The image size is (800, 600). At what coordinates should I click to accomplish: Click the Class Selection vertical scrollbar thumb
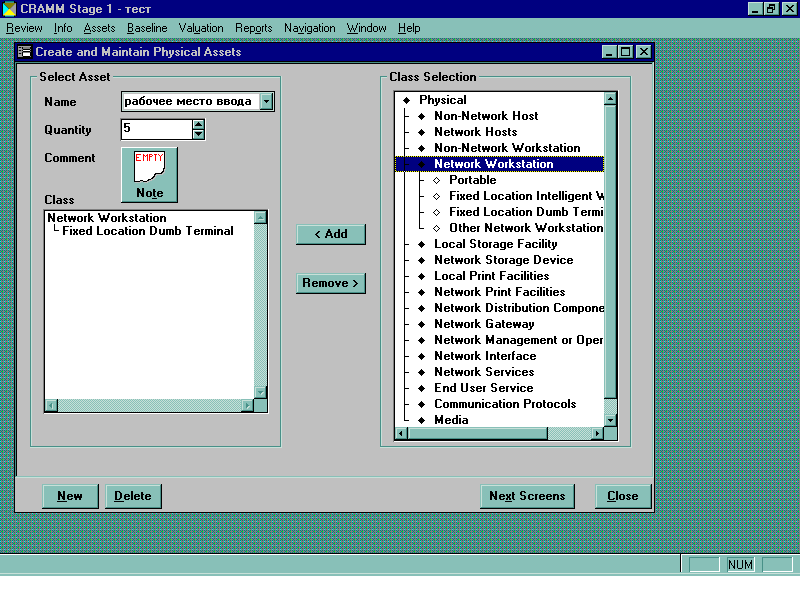[x=610, y=252]
